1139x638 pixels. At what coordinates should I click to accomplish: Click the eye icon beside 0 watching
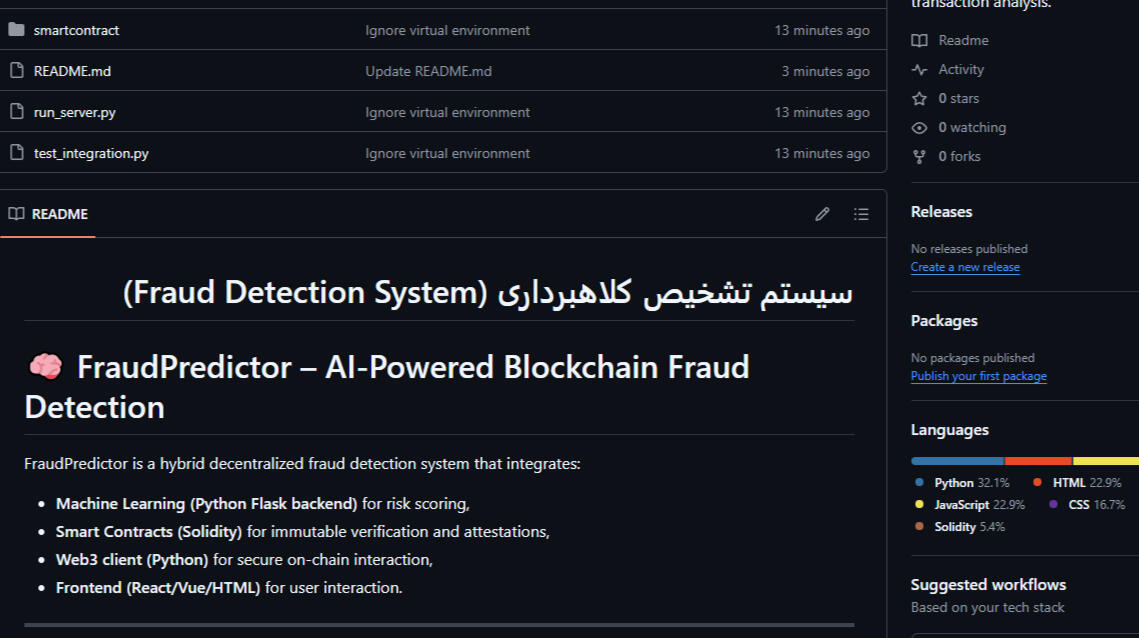click(x=920, y=127)
